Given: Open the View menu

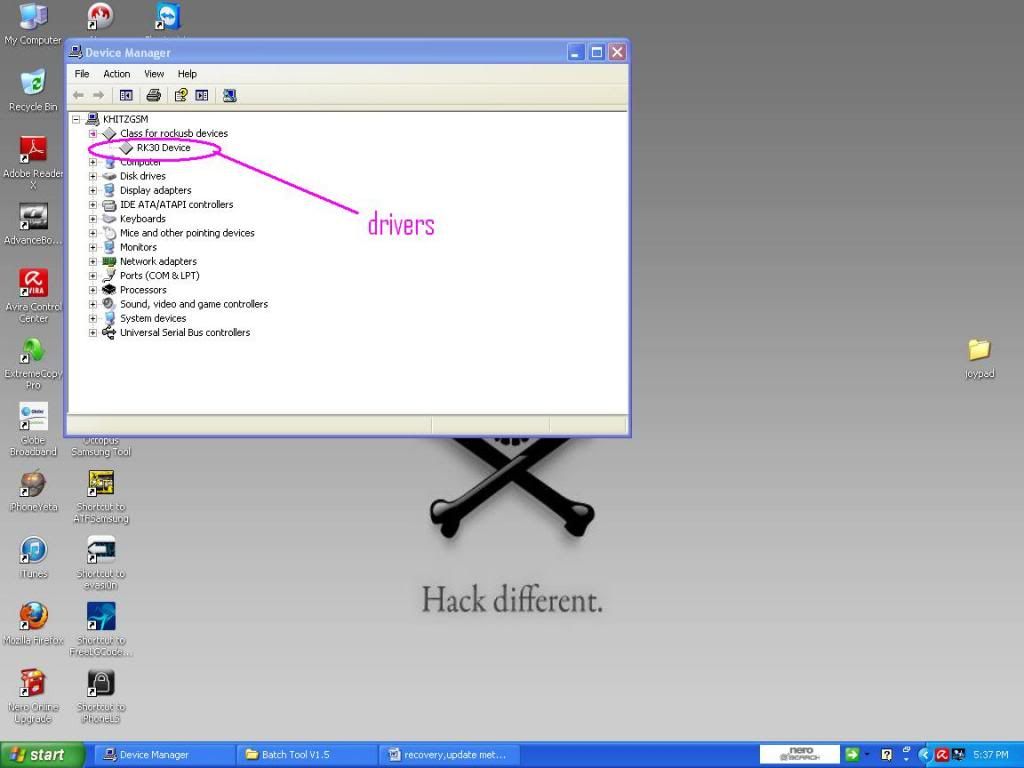Looking at the screenshot, I should coord(154,74).
